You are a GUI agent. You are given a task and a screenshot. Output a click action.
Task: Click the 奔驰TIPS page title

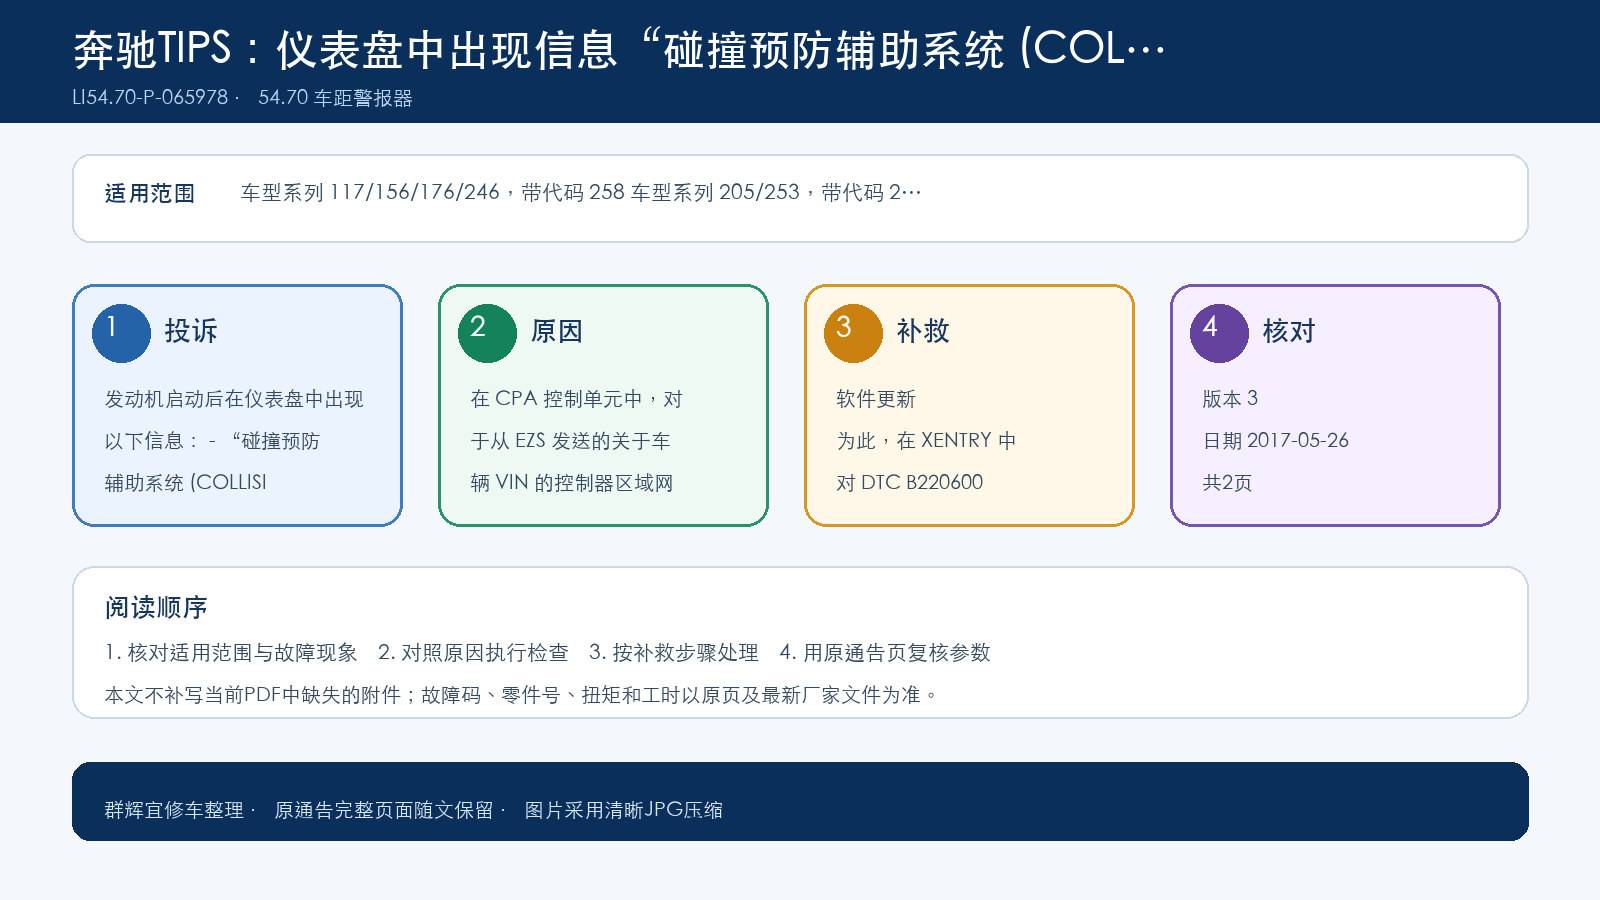(620, 49)
